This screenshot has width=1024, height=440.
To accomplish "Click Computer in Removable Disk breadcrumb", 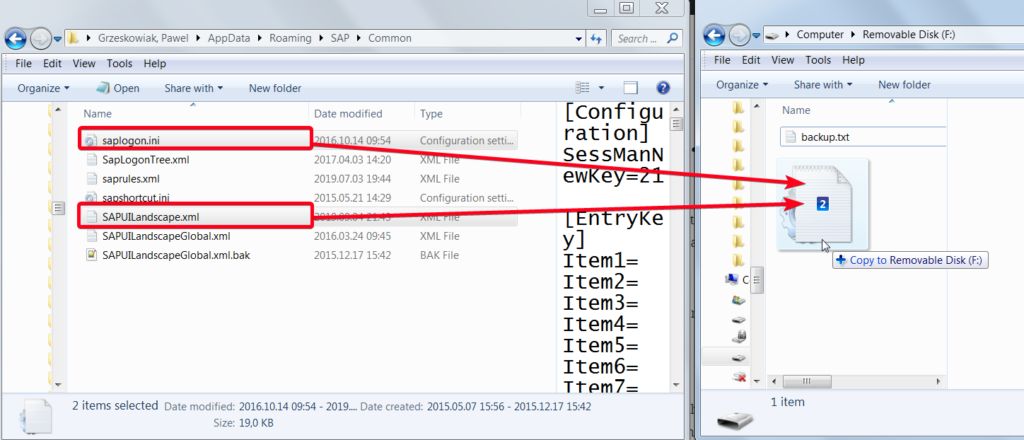I will click(820, 35).
